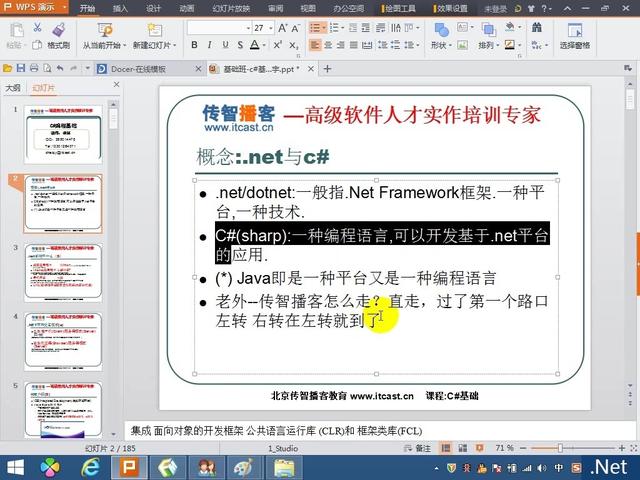Toggle right text alignment
The width and height of the screenshot is (640, 480).
340,45
